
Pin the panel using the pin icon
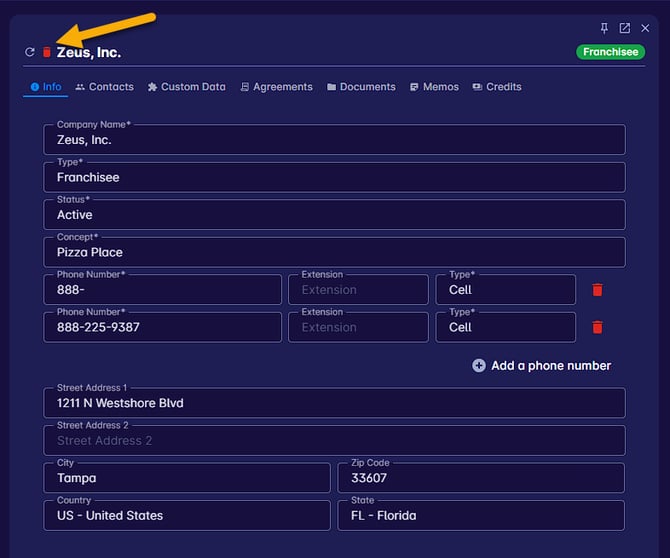604,28
